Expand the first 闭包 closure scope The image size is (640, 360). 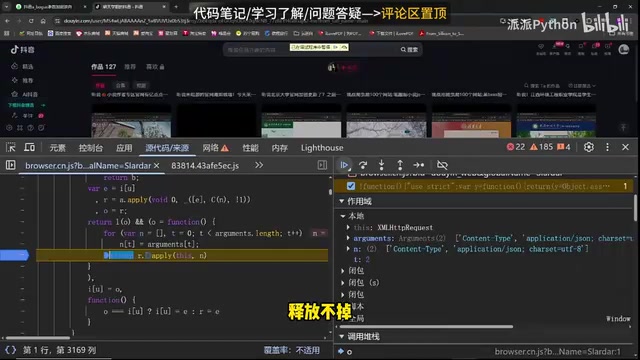point(343,271)
